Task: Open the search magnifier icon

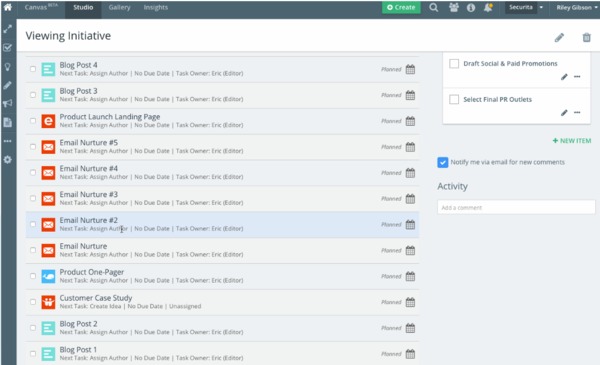Action: pos(433,7)
